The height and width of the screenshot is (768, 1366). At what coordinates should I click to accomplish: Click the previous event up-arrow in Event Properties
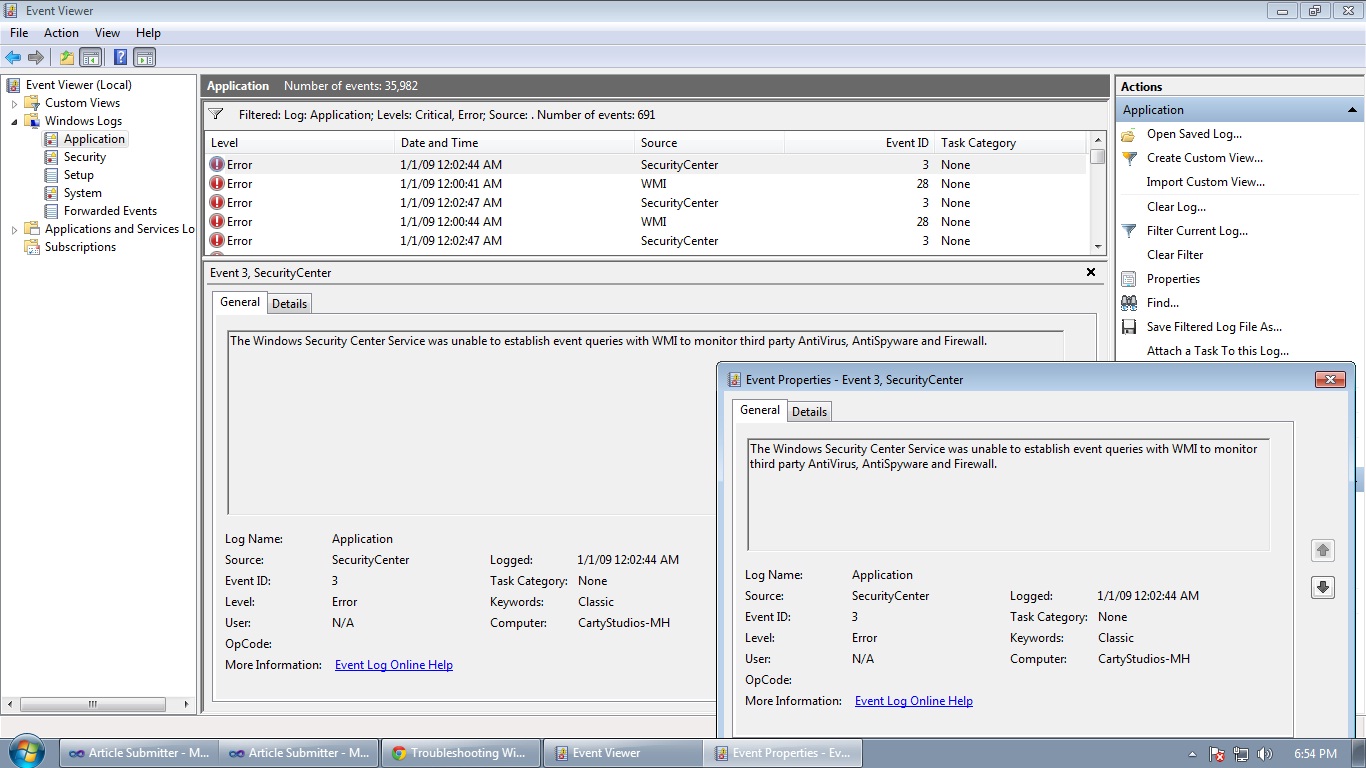pos(1323,550)
